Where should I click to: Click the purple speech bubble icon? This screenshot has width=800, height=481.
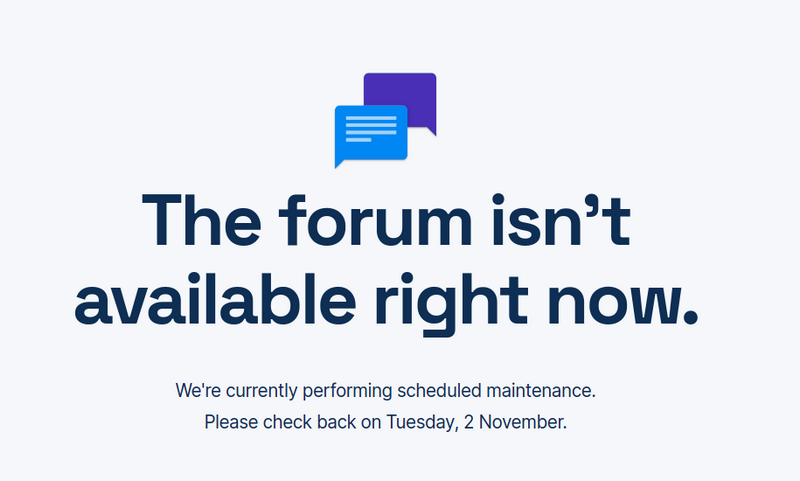pos(410,88)
